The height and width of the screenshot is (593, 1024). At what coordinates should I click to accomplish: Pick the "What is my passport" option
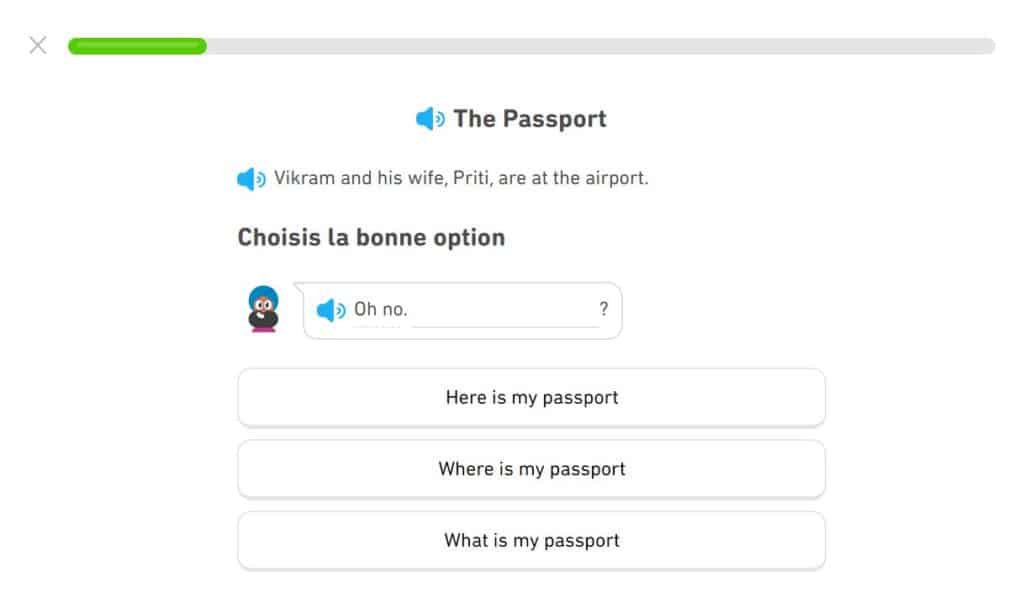(531, 541)
